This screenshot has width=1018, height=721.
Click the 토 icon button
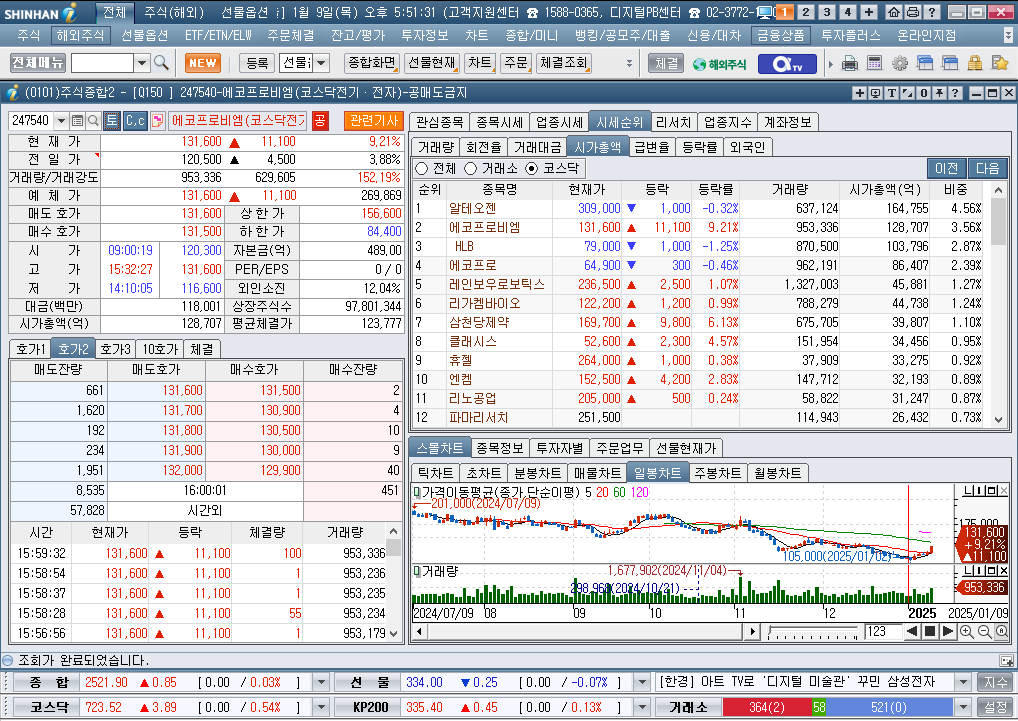[x=112, y=121]
